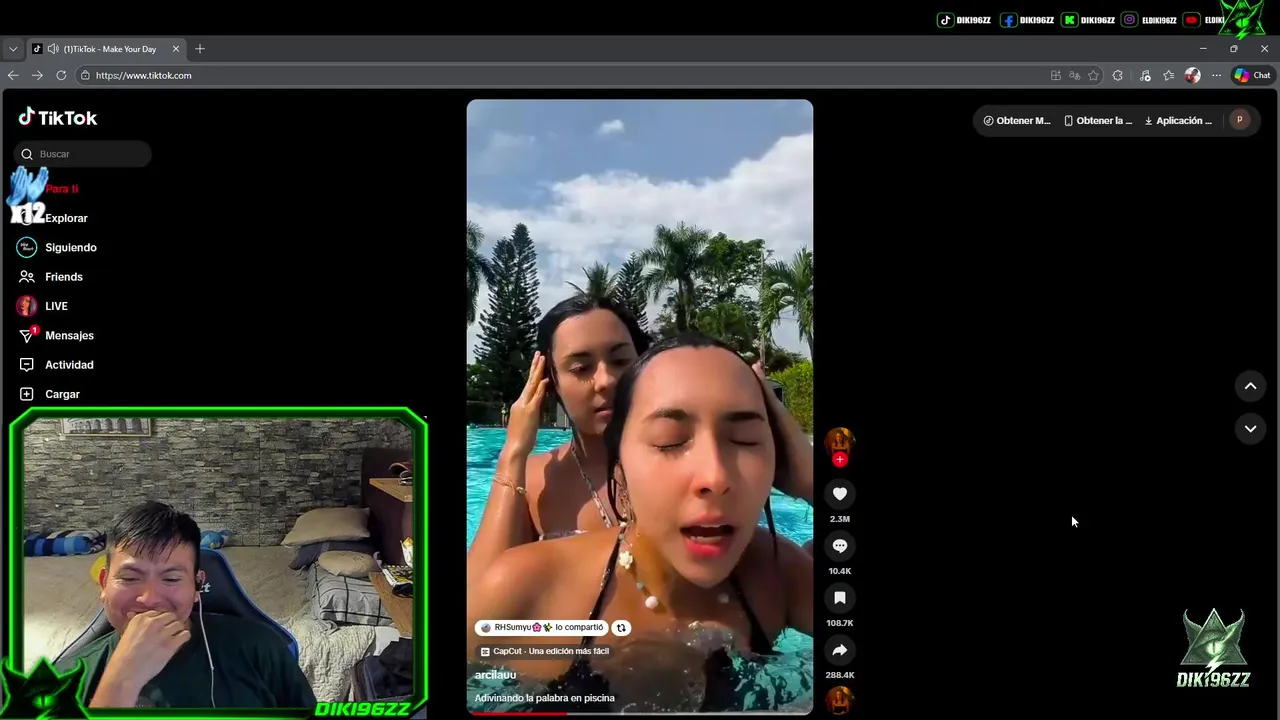The height and width of the screenshot is (720, 1280).
Task: Mute the tab via speaker icon
Action: [x=52, y=49]
